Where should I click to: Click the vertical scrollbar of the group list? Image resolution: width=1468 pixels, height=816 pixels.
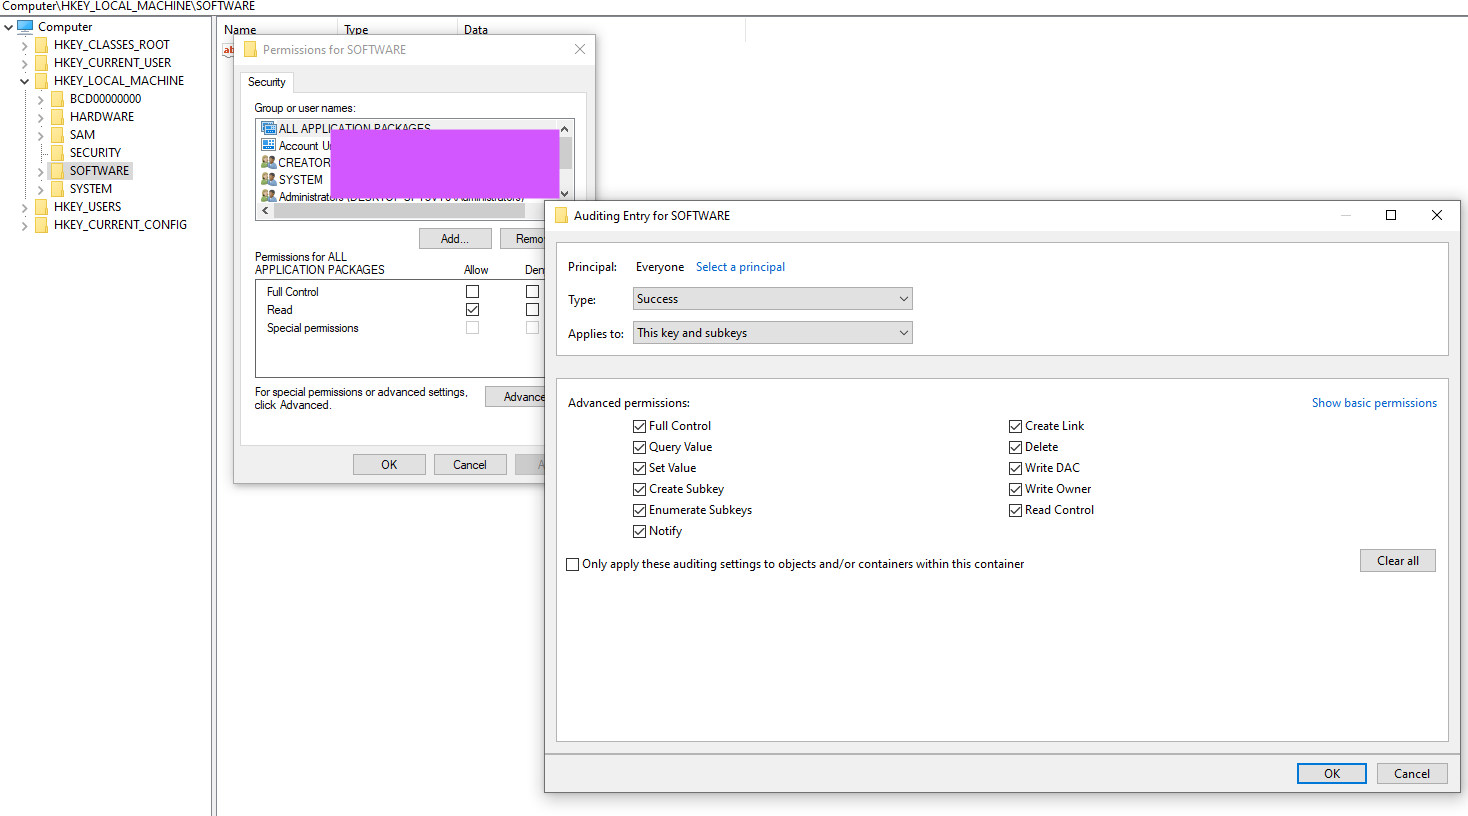click(x=565, y=160)
